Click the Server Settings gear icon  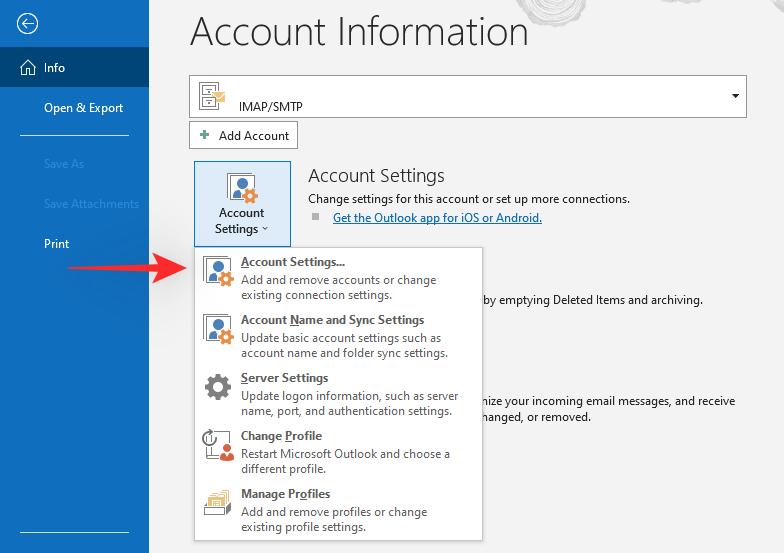[x=218, y=387]
